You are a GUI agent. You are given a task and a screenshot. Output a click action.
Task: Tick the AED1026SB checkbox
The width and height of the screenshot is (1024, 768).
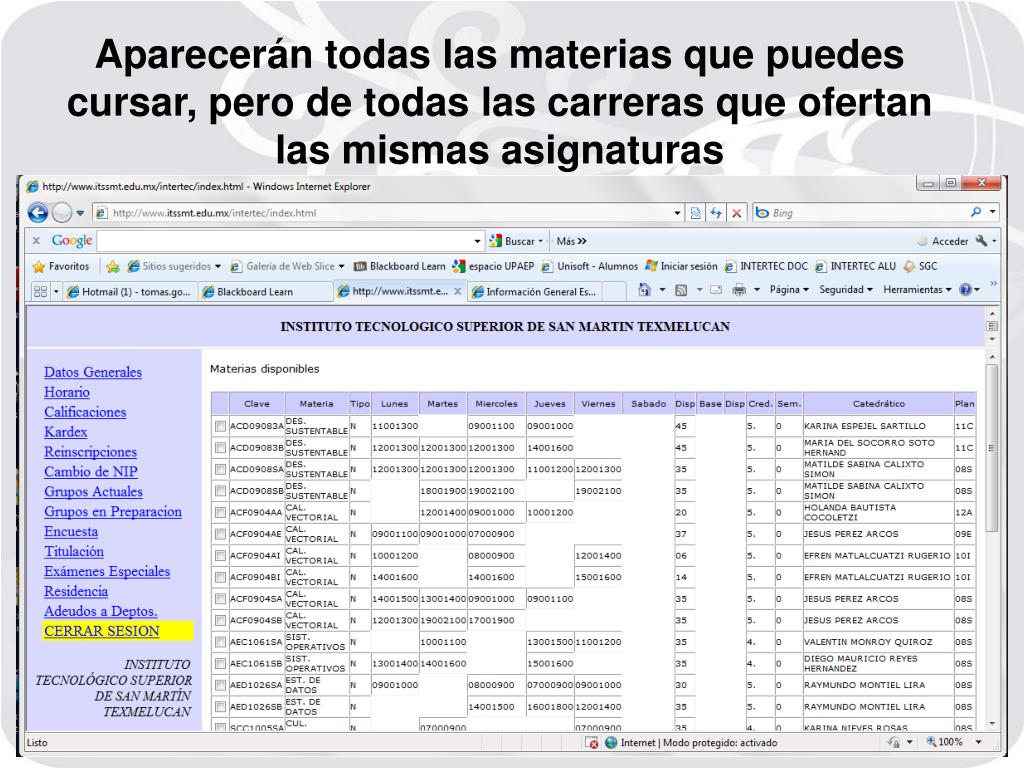220,707
